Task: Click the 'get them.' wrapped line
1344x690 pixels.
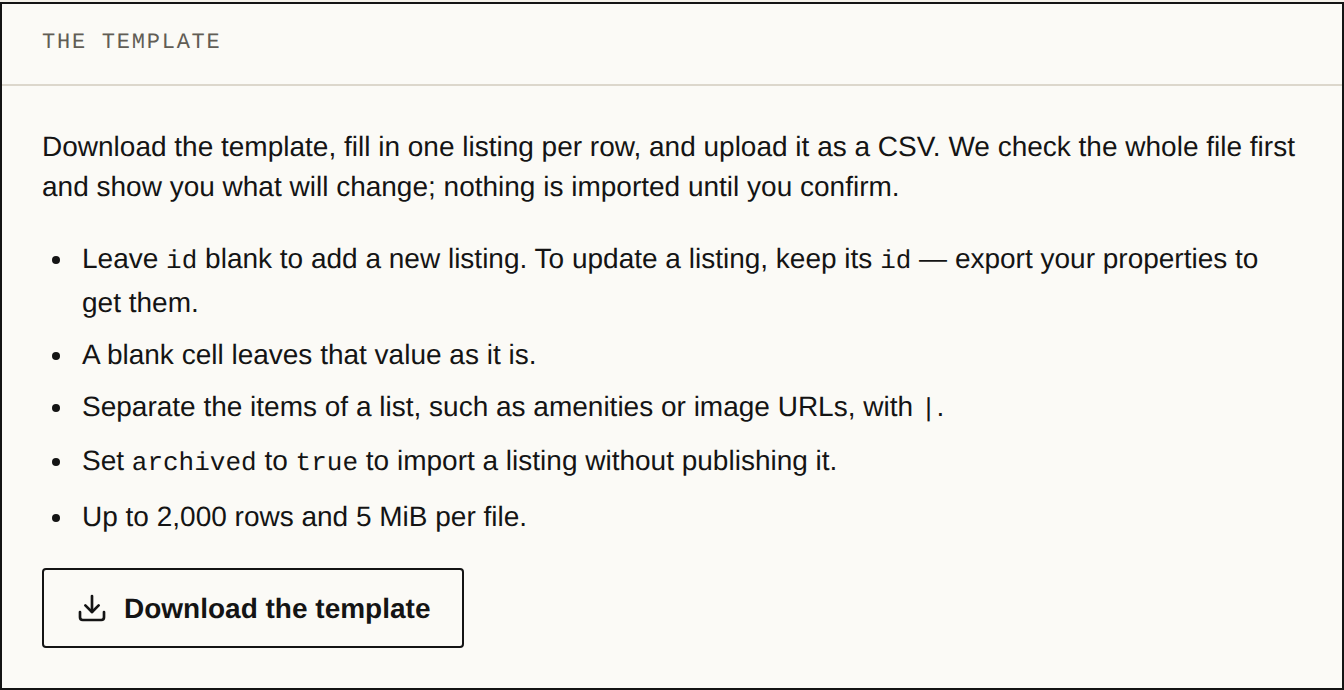Action: click(x=140, y=303)
